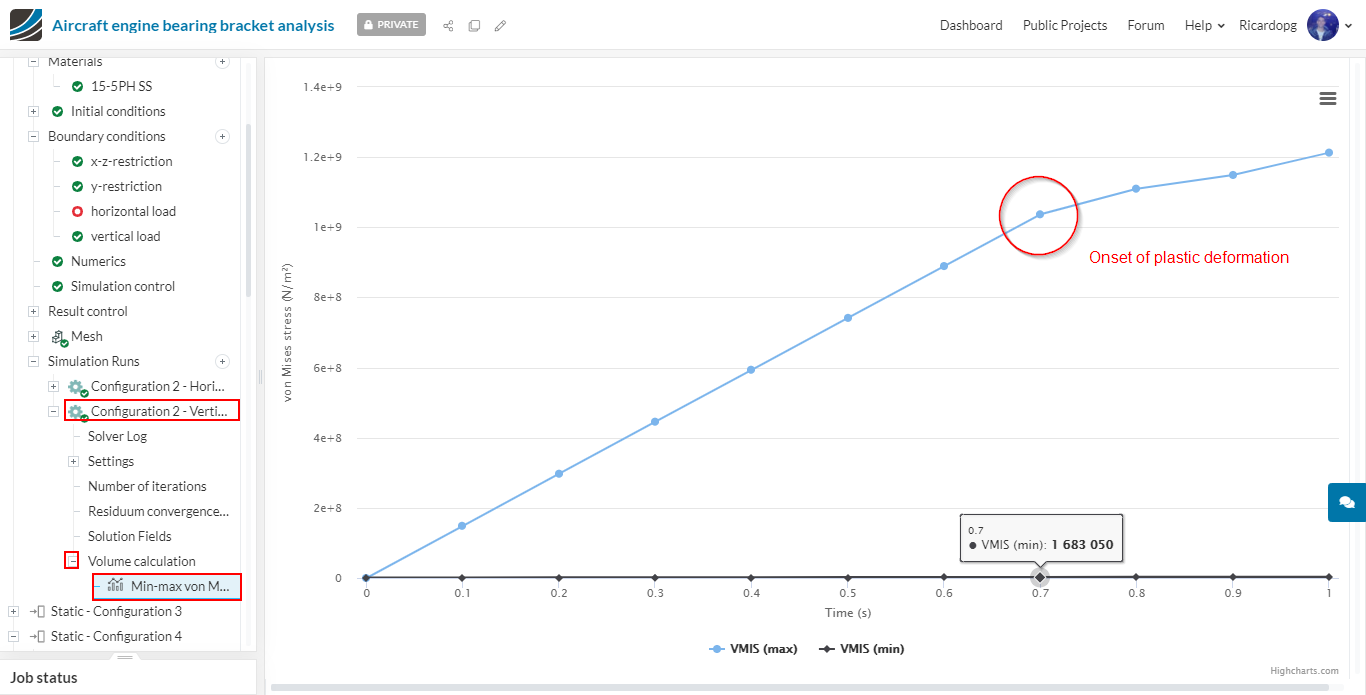Click gear icon of Configuration 2 - Verti run

(77, 412)
